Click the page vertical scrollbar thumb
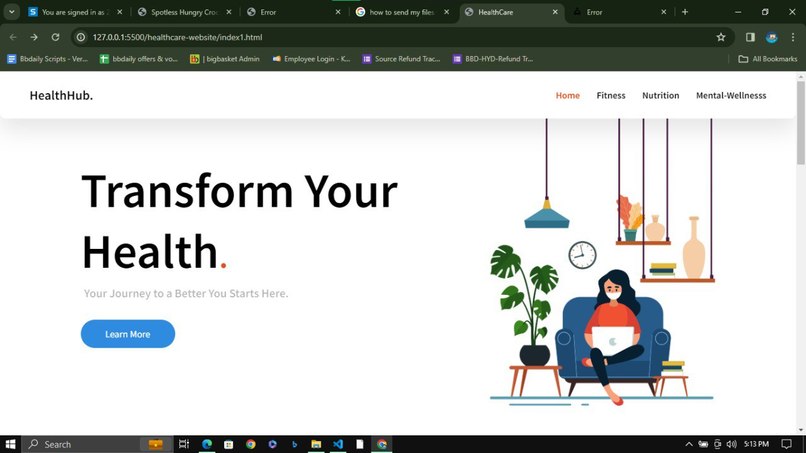 coord(800,122)
